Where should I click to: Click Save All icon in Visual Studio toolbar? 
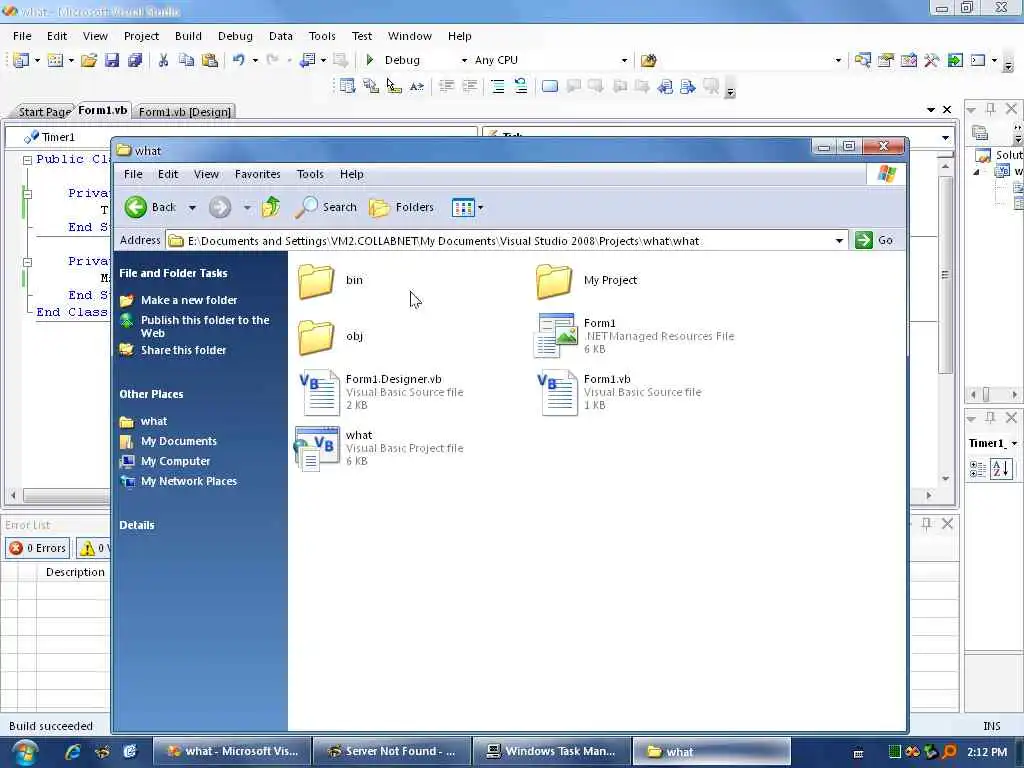(x=135, y=60)
